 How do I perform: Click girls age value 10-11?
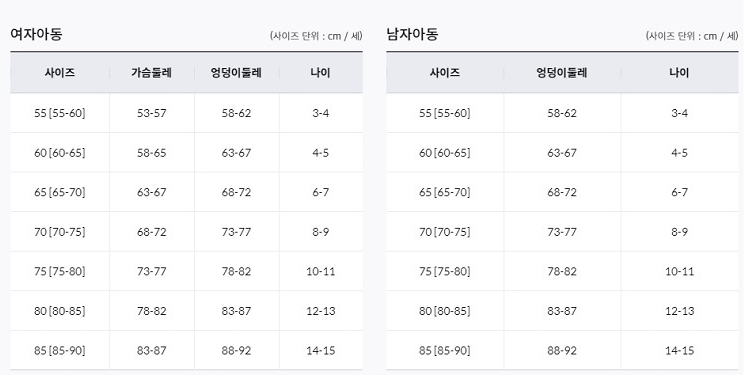pyautogui.click(x=321, y=271)
